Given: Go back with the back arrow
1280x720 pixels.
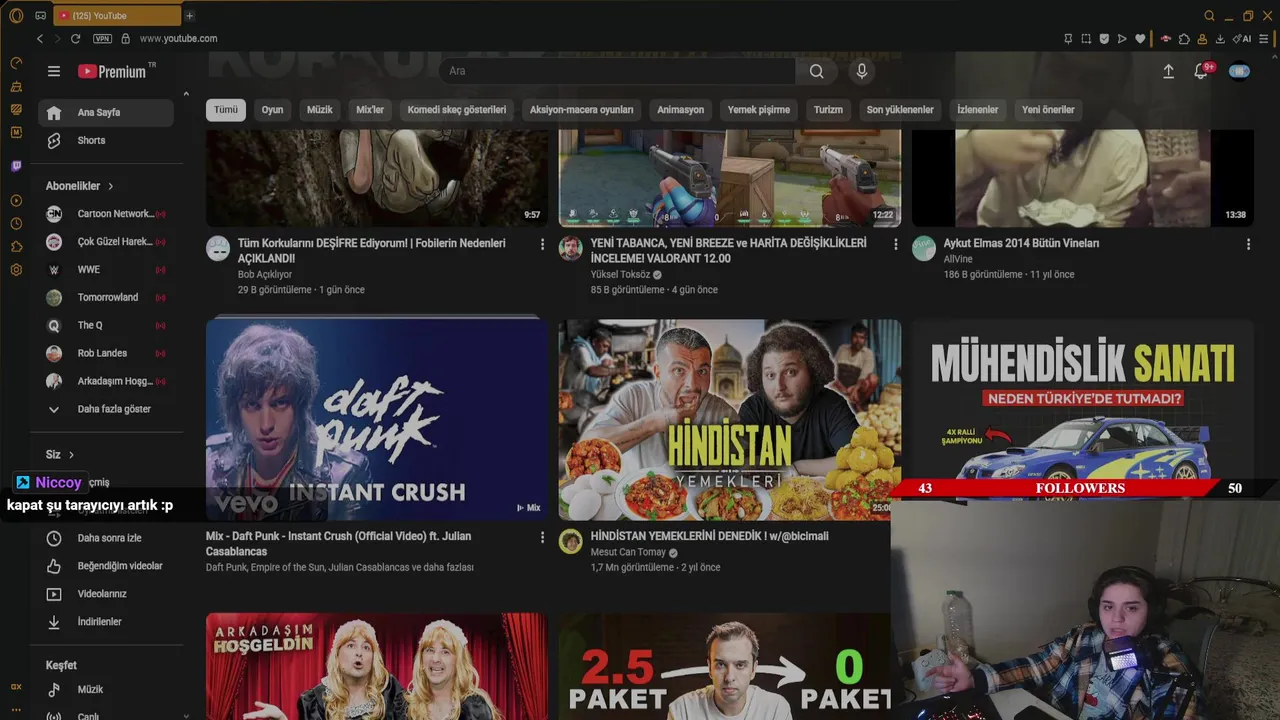Looking at the screenshot, I should [x=40, y=38].
